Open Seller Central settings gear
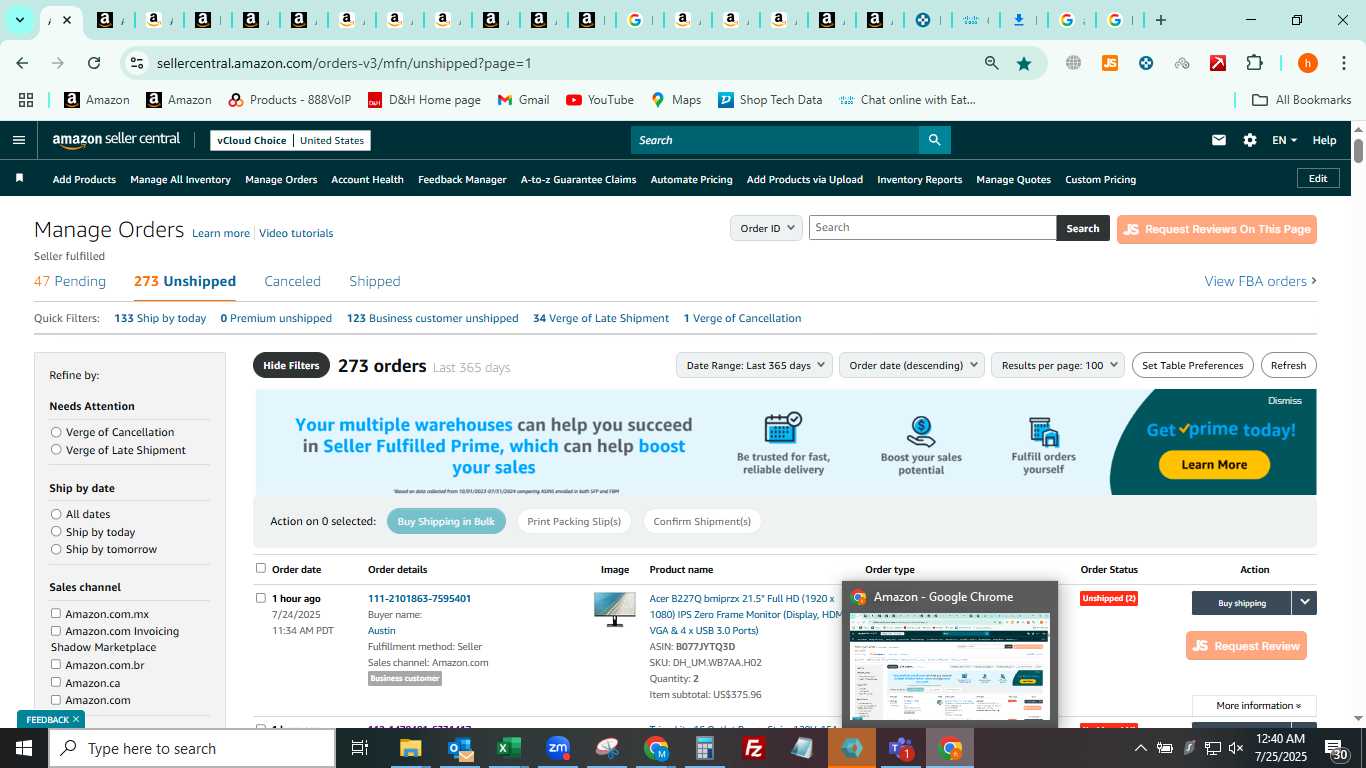1366x768 pixels. (1249, 140)
